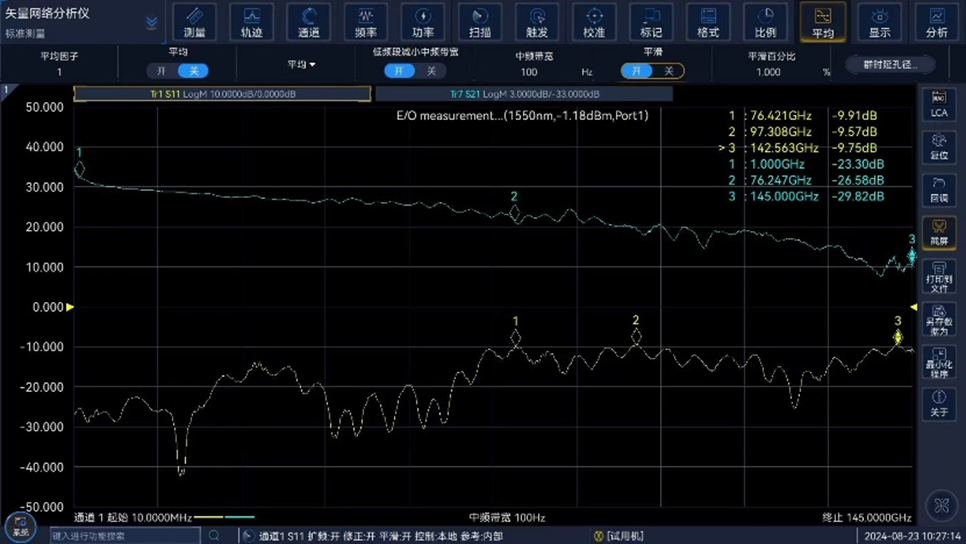Click the 关于 (About) info icon
This screenshot has width=966, height=544.
(939, 404)
